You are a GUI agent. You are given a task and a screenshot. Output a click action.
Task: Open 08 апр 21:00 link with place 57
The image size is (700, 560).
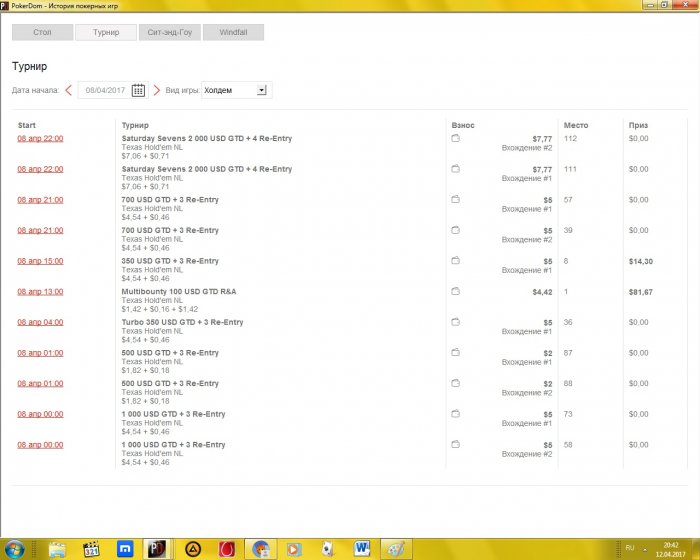click(x=40, y=200)
